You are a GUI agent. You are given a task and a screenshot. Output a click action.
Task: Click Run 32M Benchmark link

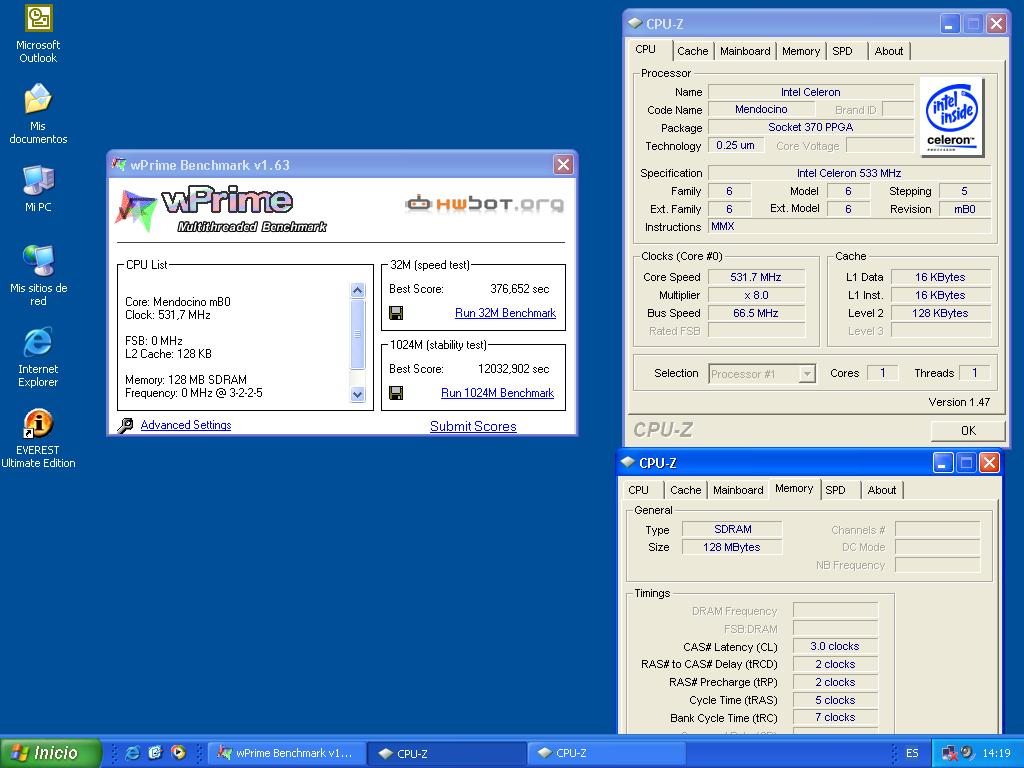pyautogui.click(x=505, y=313)
